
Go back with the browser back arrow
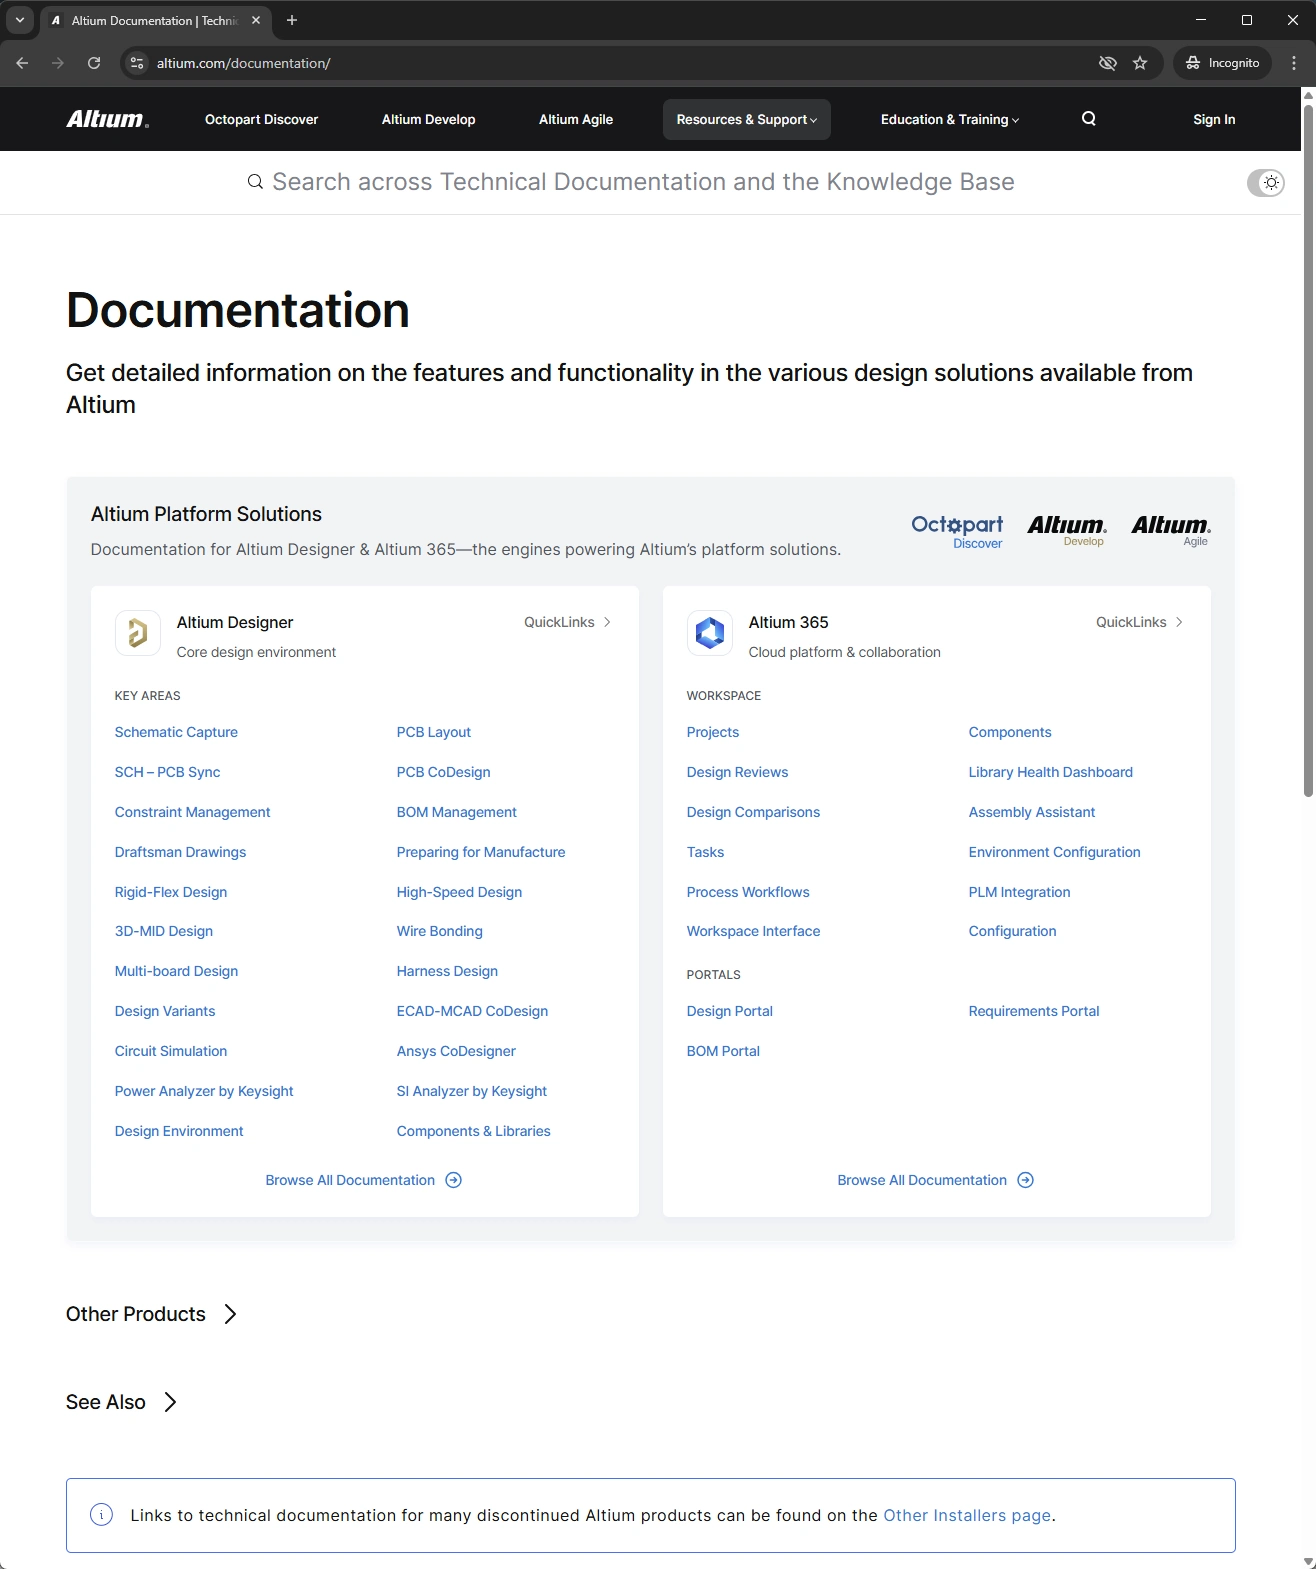22,63
